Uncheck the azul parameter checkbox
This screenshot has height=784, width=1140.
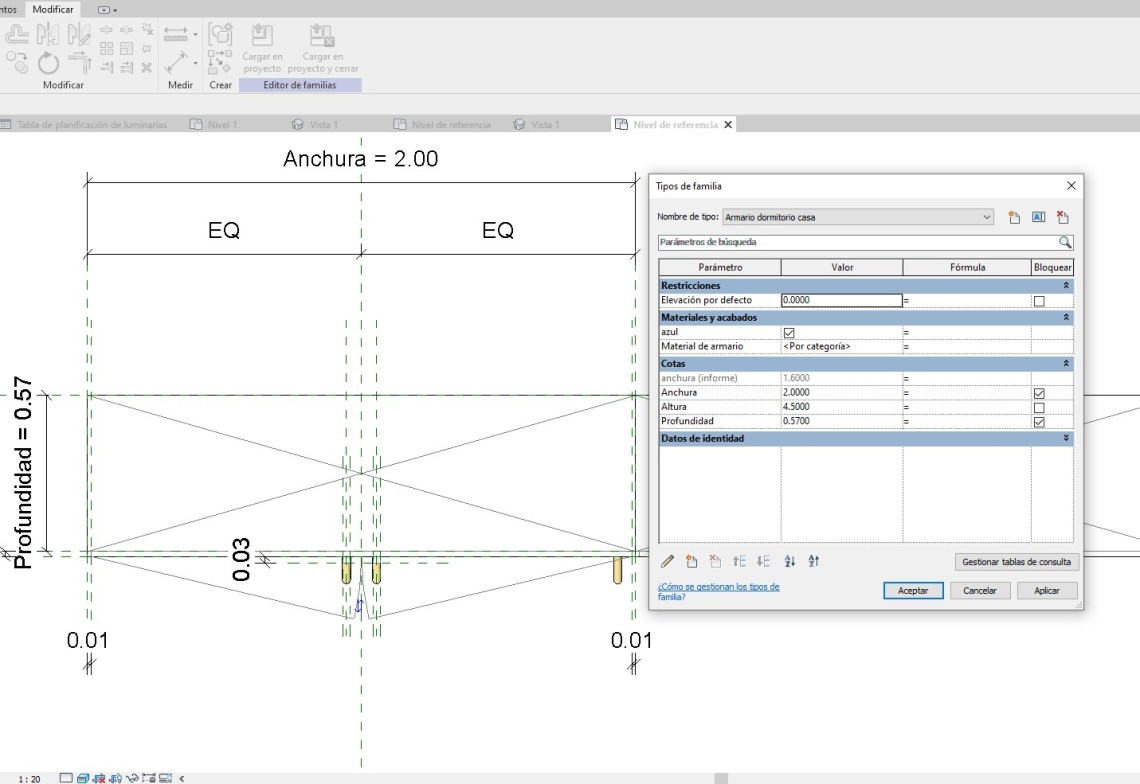pyautogui.click(x=789, y=332)
